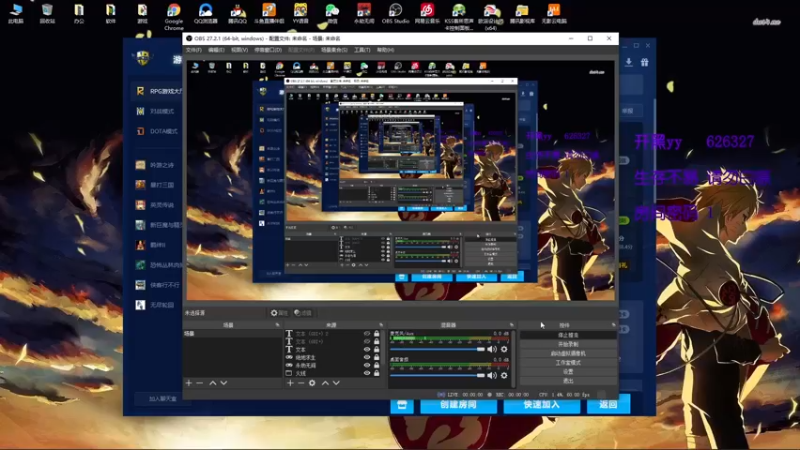Toggle the lock on 绝地求生 source

tap(377, 358)
